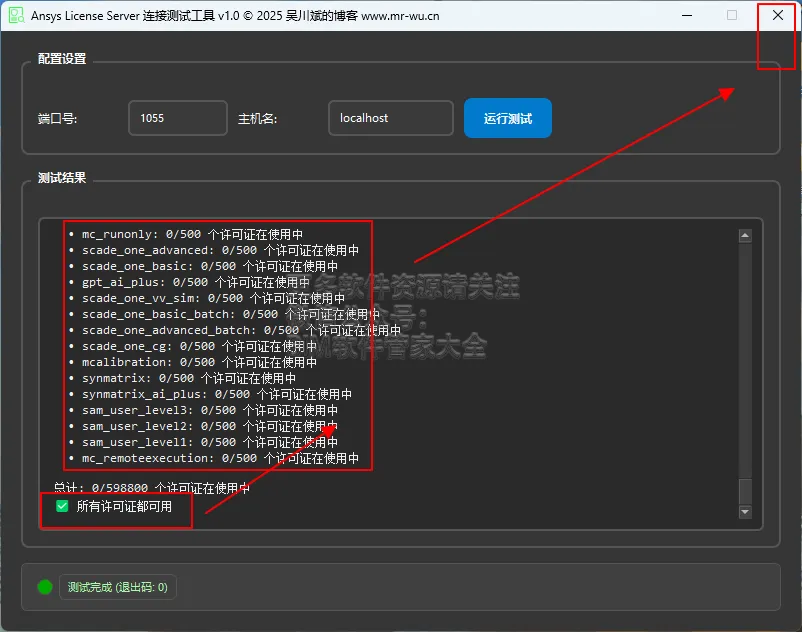The height and width of the screenshot is (632, 802).
Task: Select the scade_one_basic_batch result line
Action: point(225,314)
